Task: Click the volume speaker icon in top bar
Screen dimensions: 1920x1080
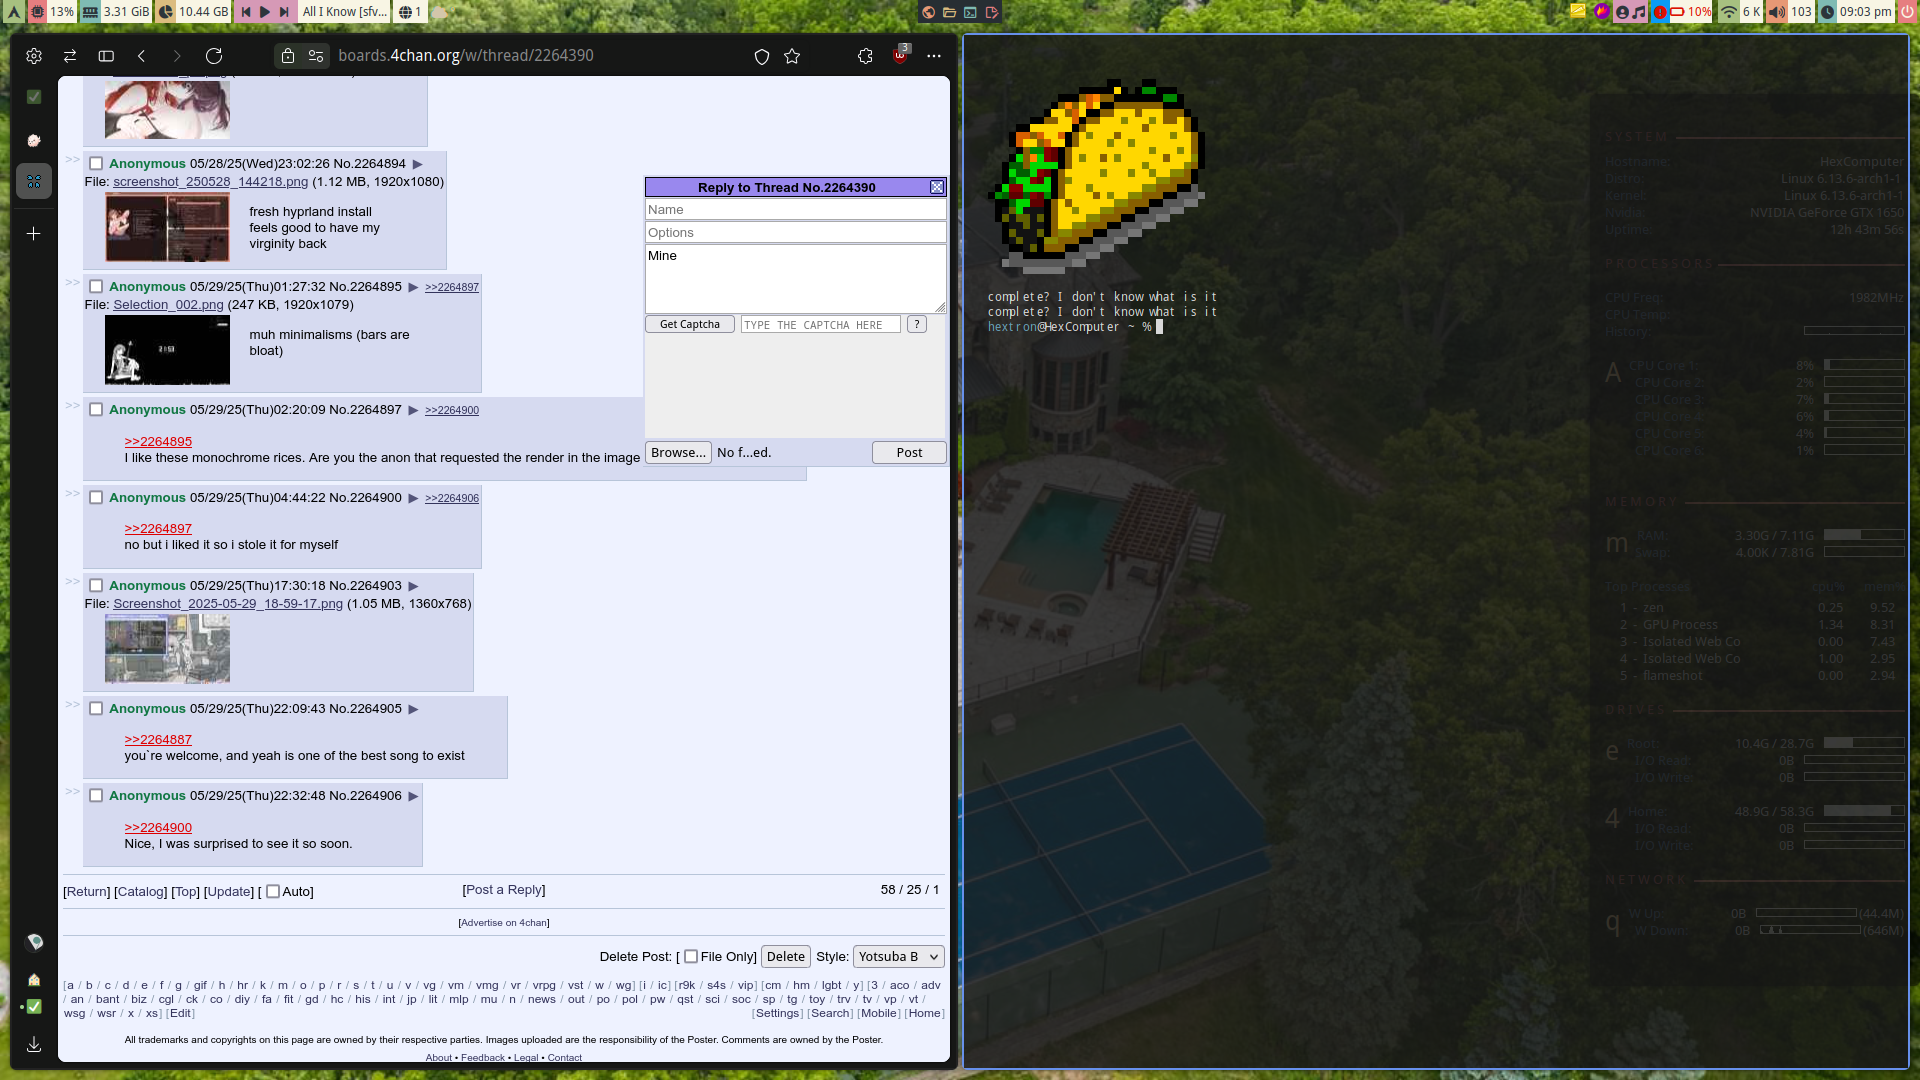Action: point(1776,12)
